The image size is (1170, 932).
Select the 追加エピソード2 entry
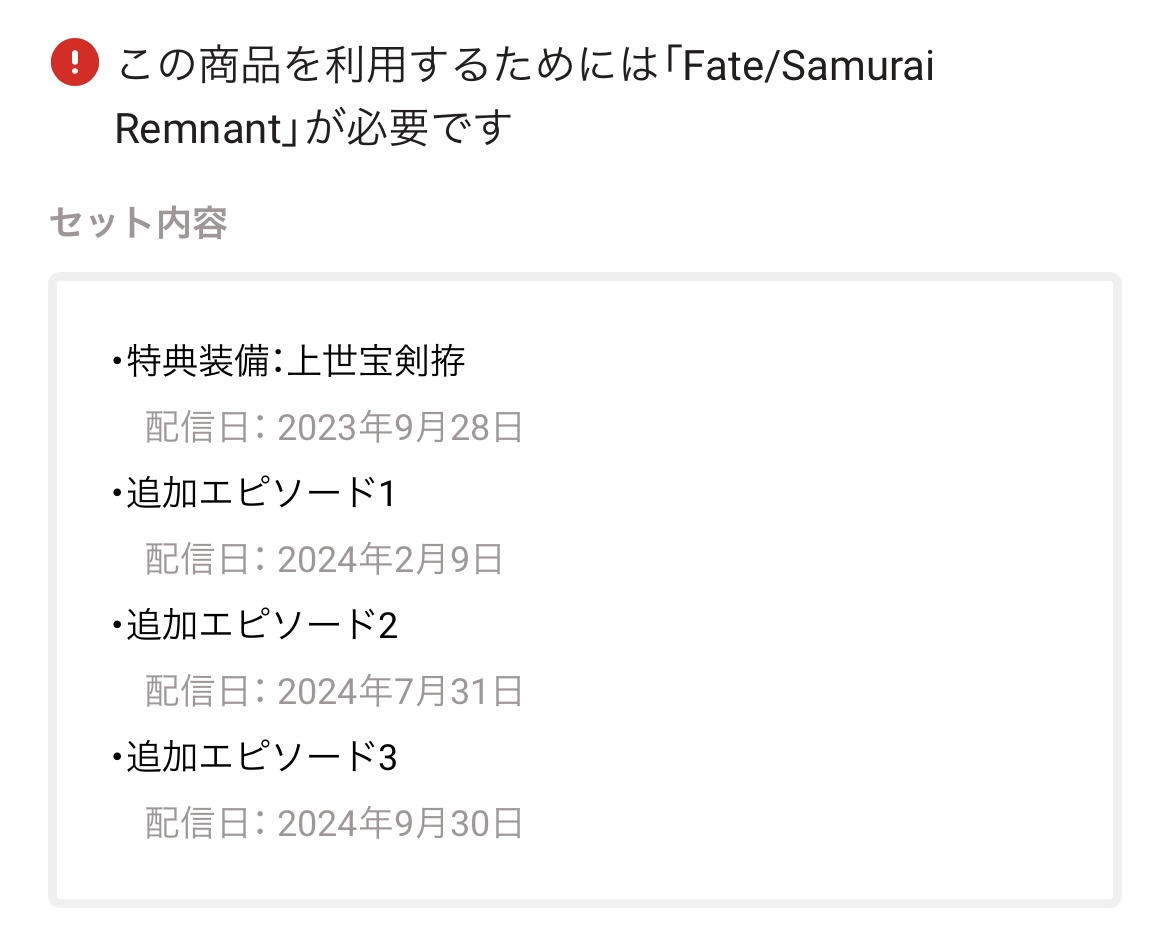tap(254, 625)
